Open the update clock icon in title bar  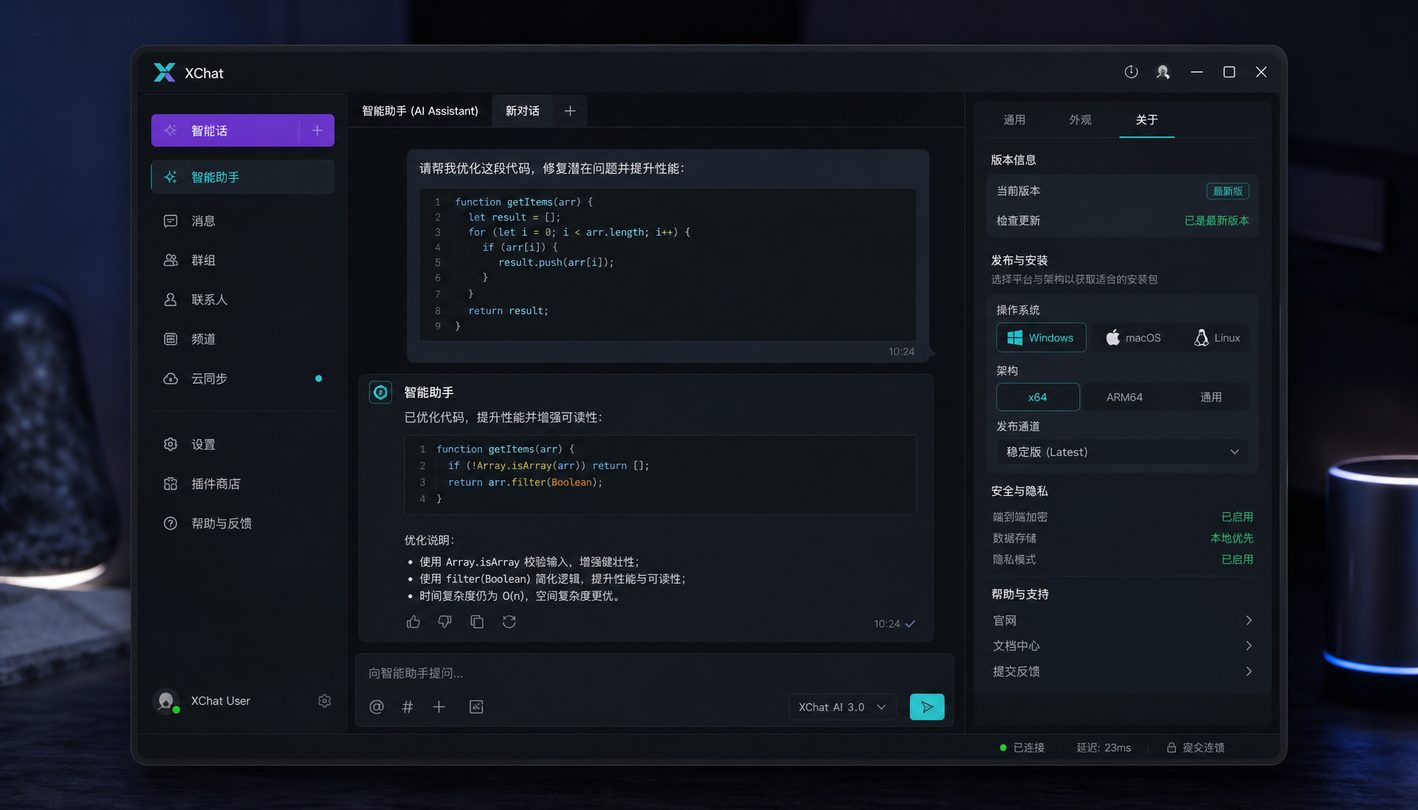pyautogui.click(x=1131, y=72)
